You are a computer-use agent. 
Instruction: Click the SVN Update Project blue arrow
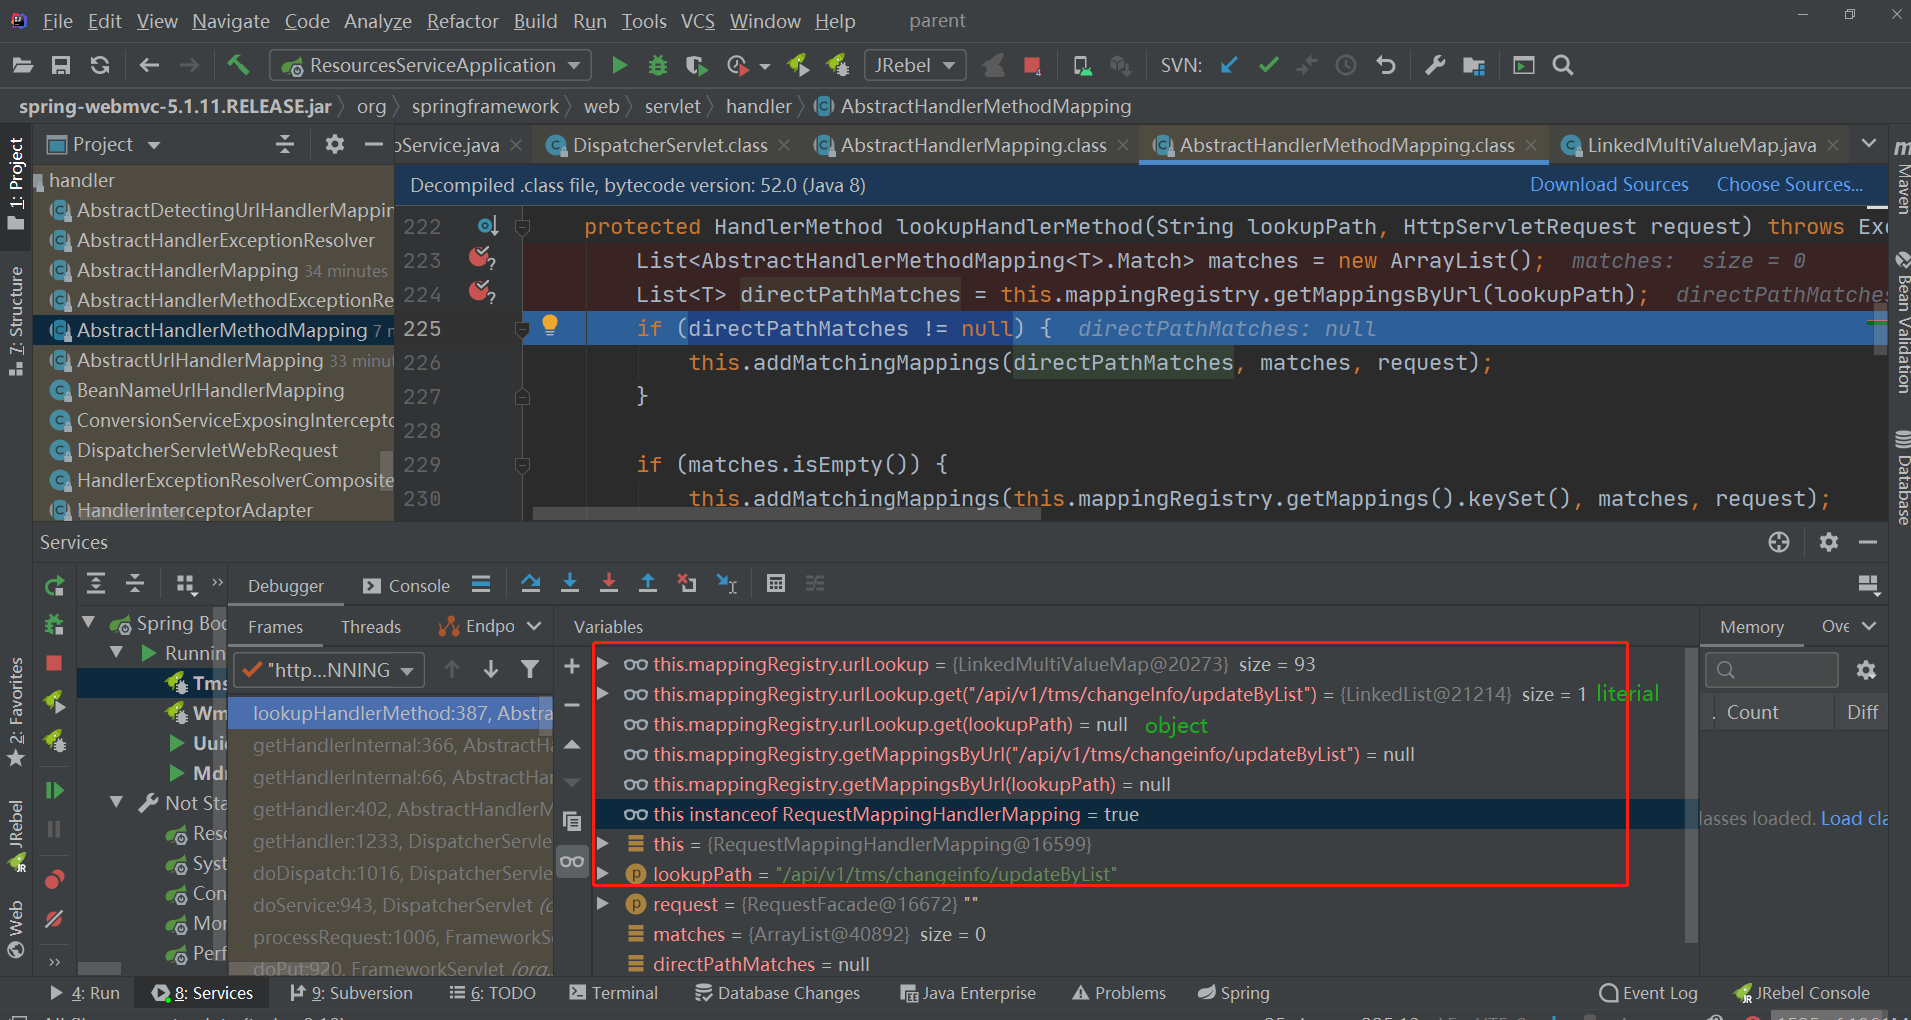(1229, 66)
